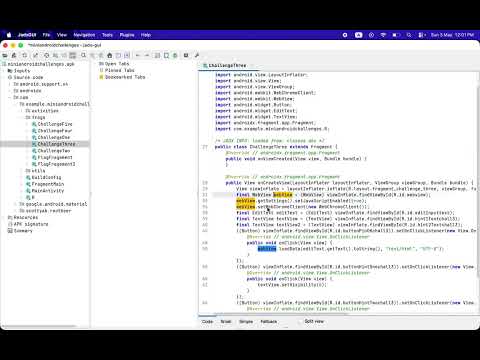Expand the activities package arrow
The image size is (480, 360).
22,111
